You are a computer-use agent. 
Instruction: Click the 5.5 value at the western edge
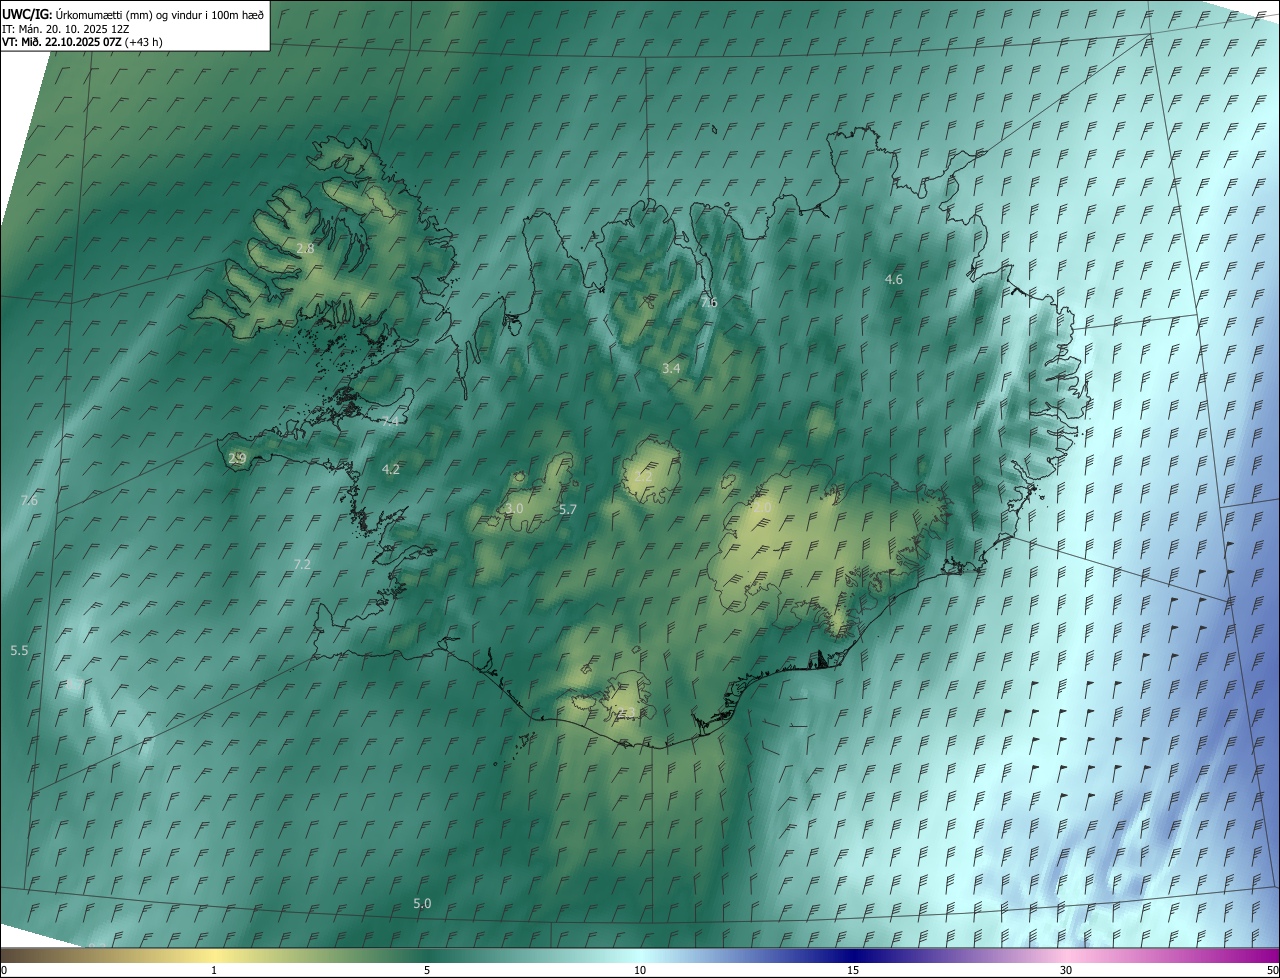pyautogui.click(x=19, y=651)
